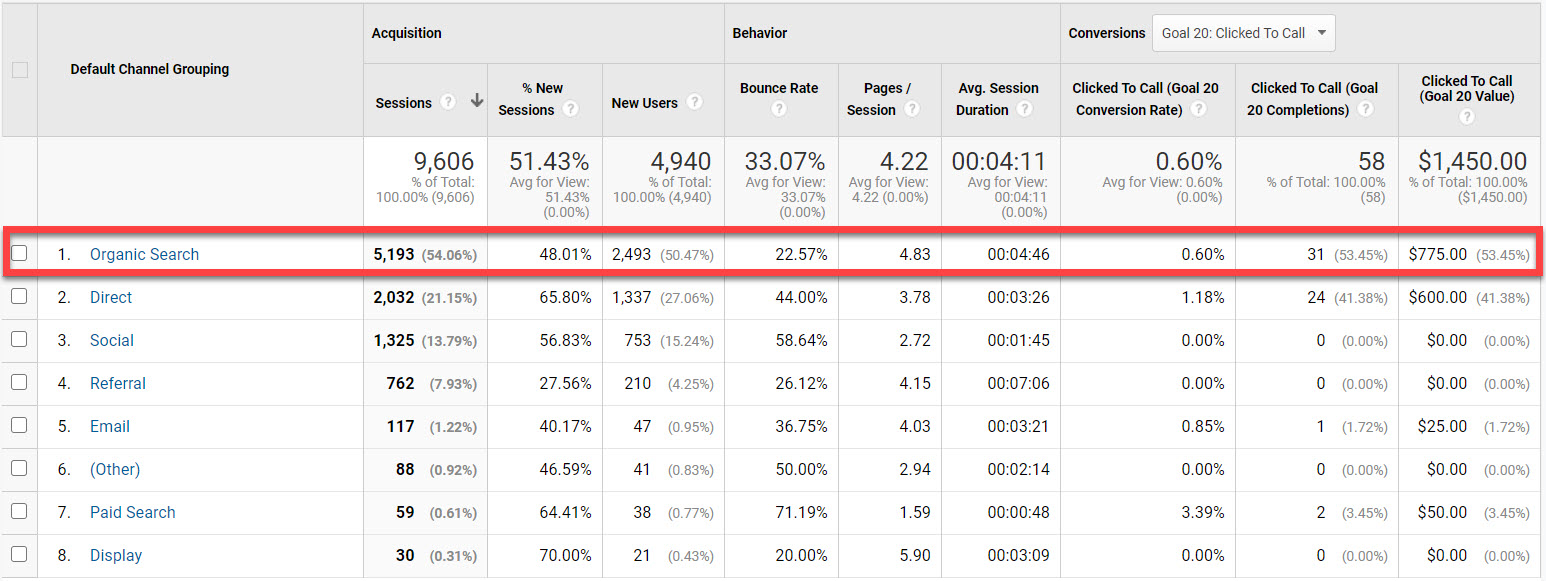Select the Behavior section header
The width and height of the screenshot is (1546, 581).
(759, 32)
